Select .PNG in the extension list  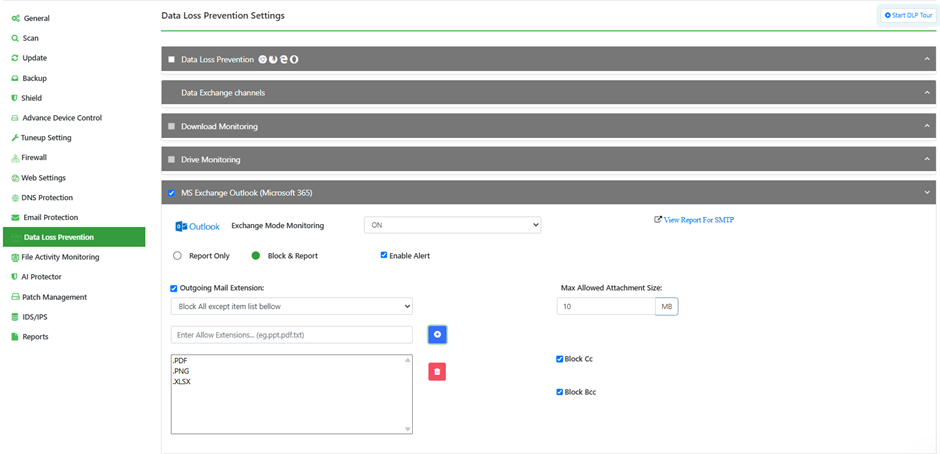point(180,371)
